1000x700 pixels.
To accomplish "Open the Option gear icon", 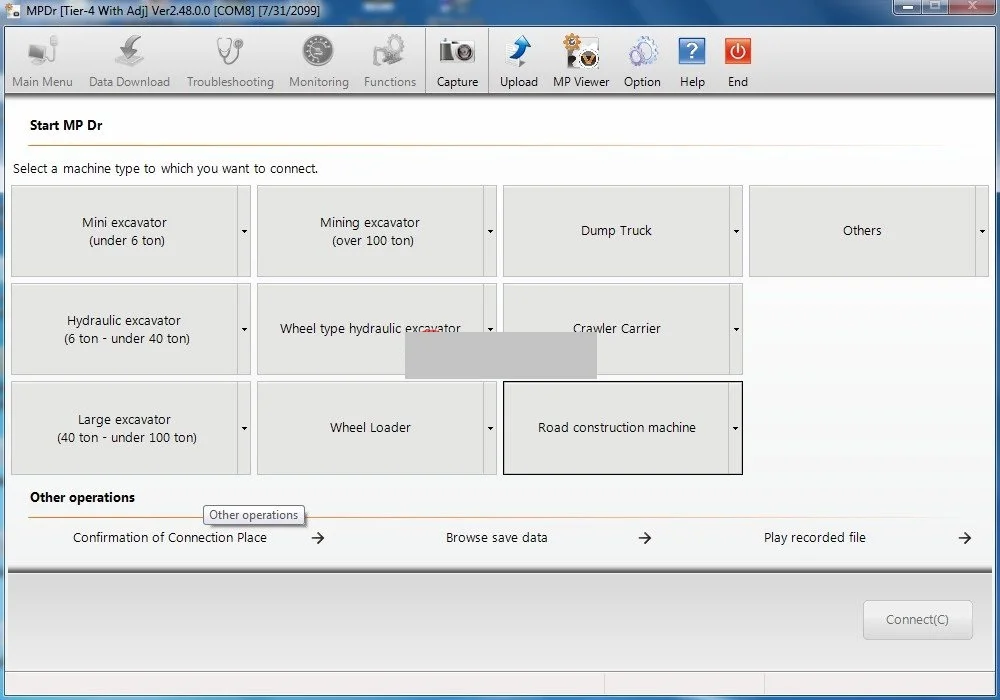I will [x=641, y=55].
